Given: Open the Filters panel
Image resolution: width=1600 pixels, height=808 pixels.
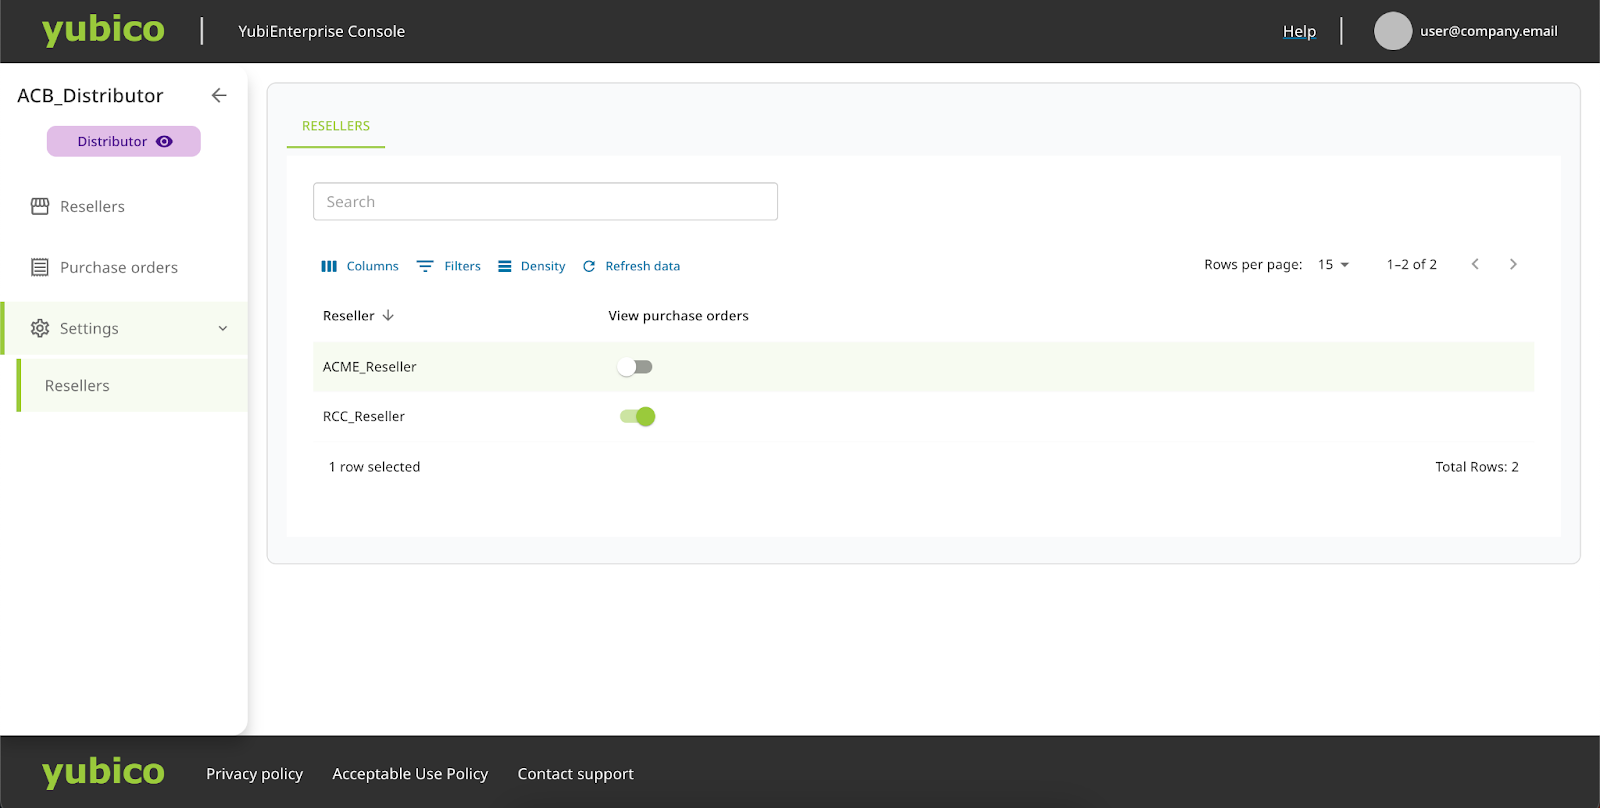Looking at the screenshot, I should tap(449, 266).
